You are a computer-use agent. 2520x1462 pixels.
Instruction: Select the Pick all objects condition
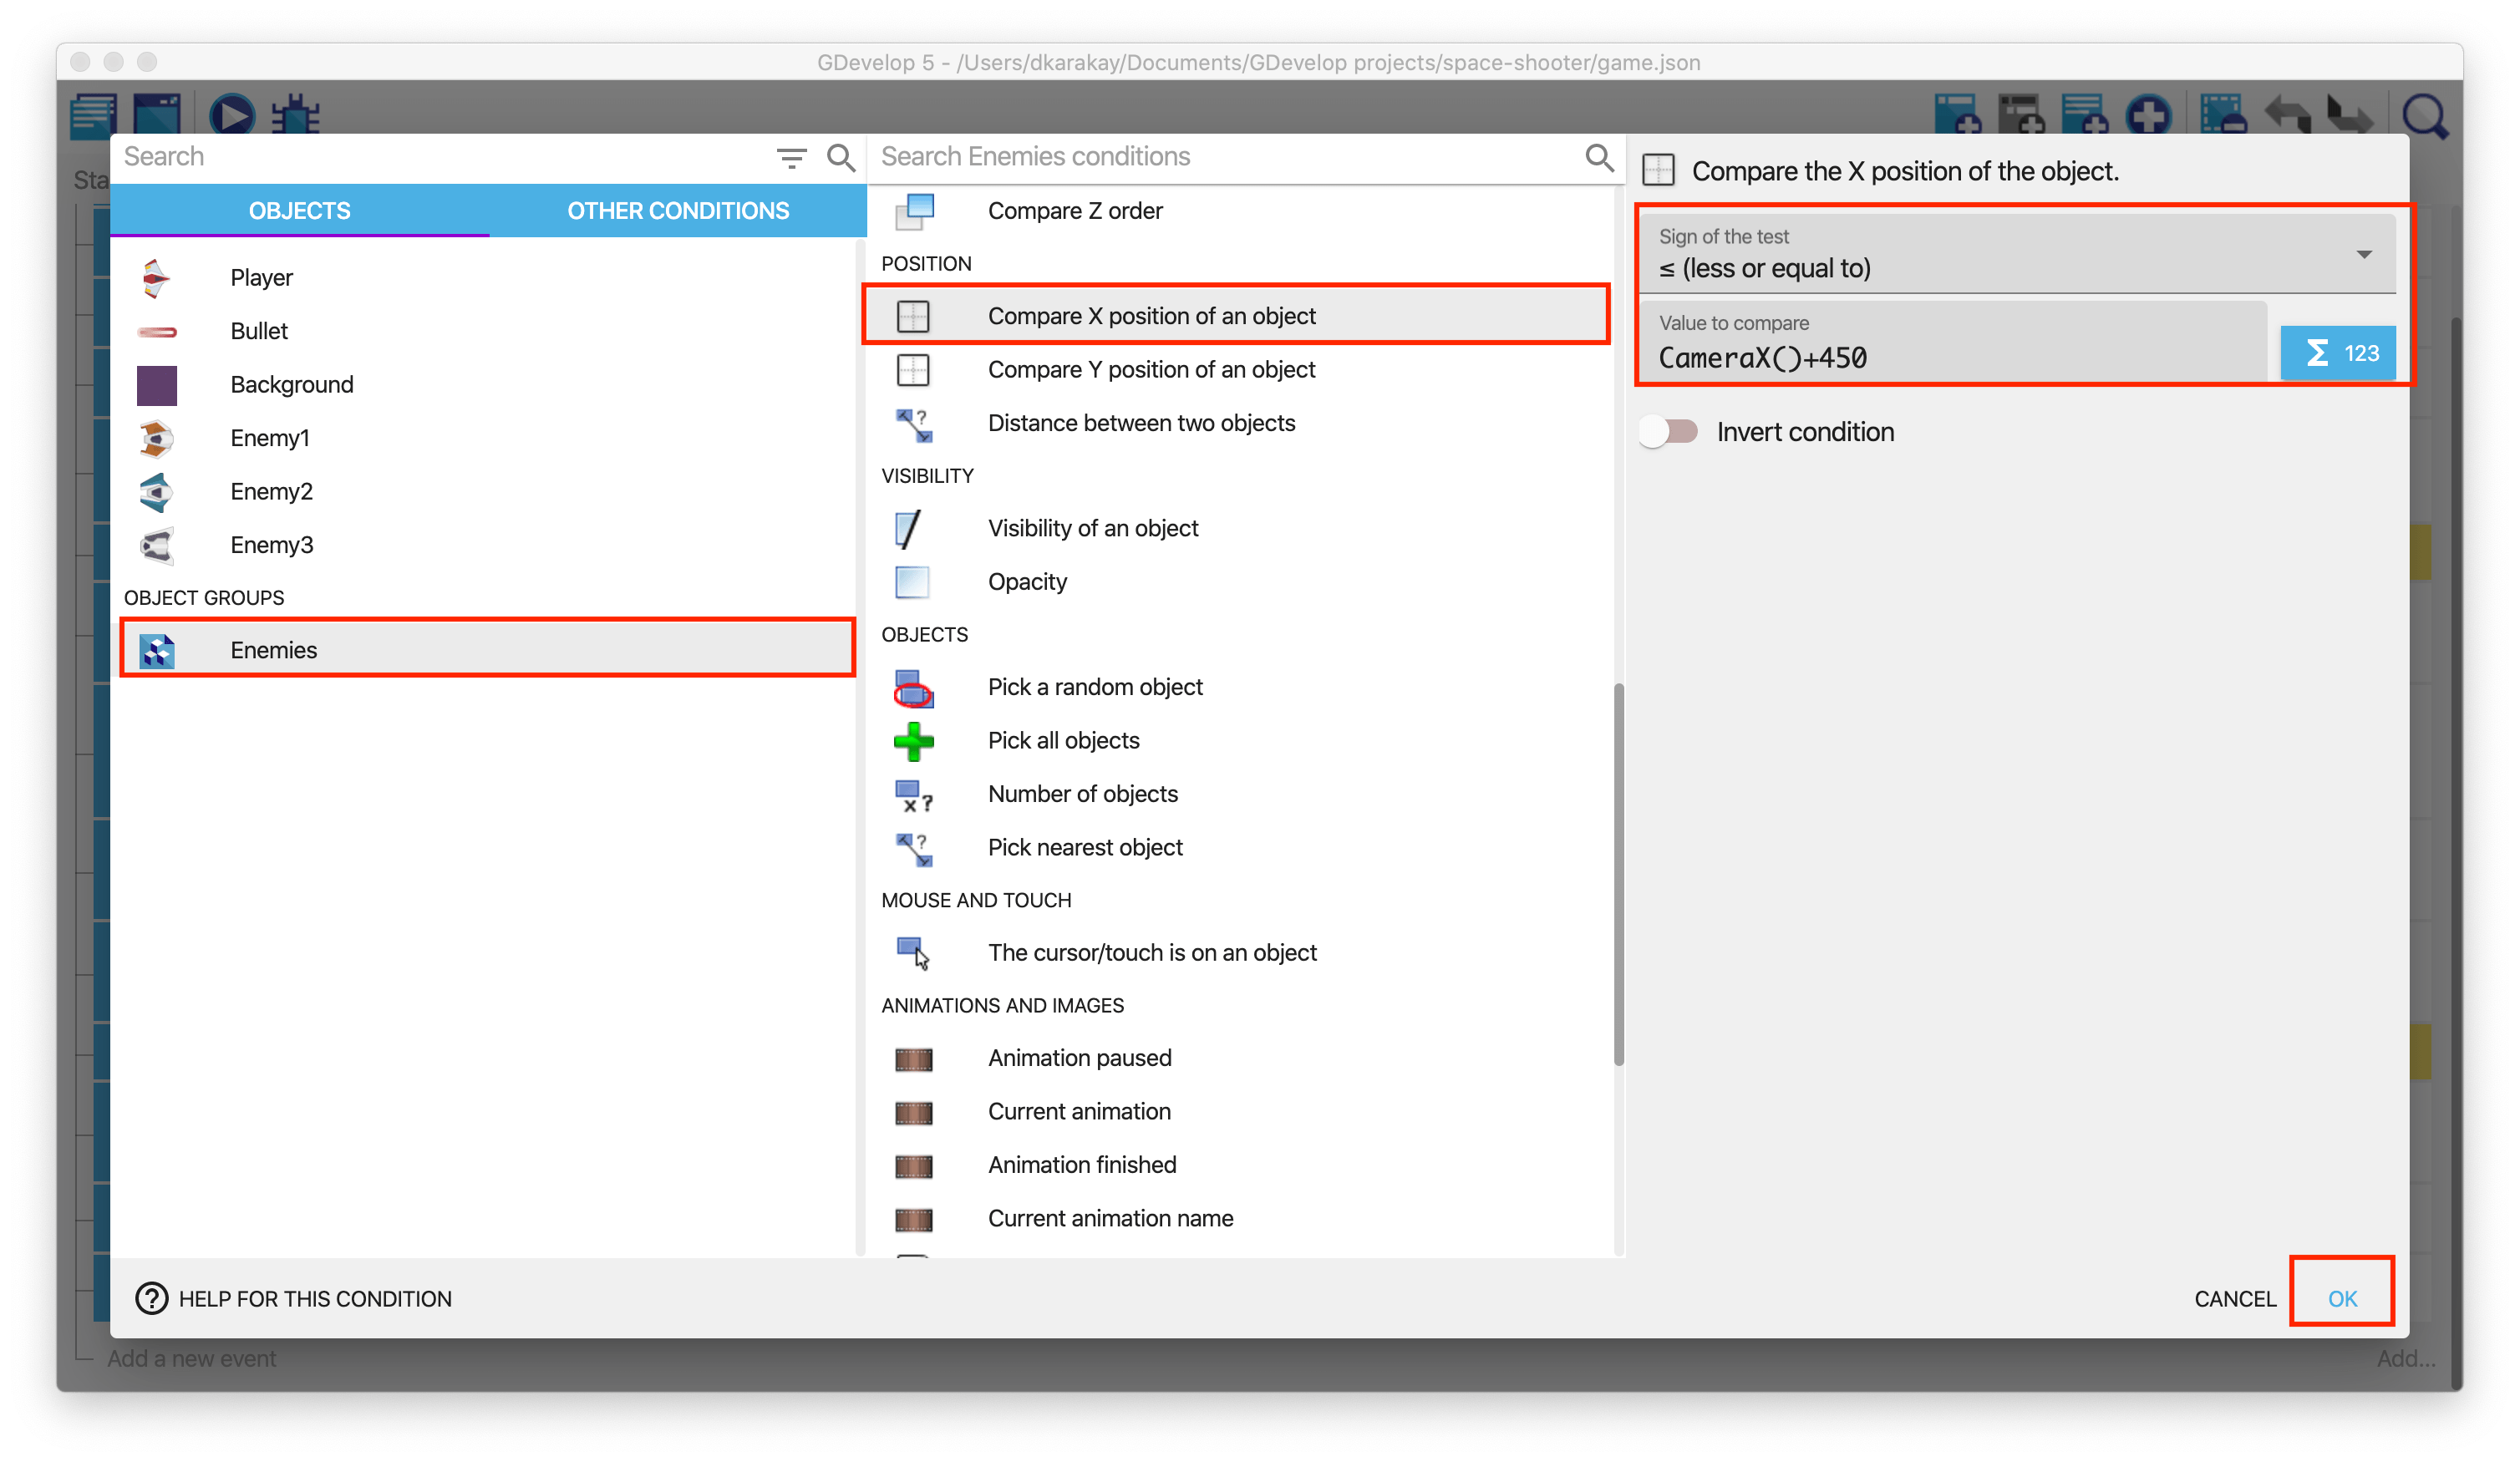(x=1063, y=740)
